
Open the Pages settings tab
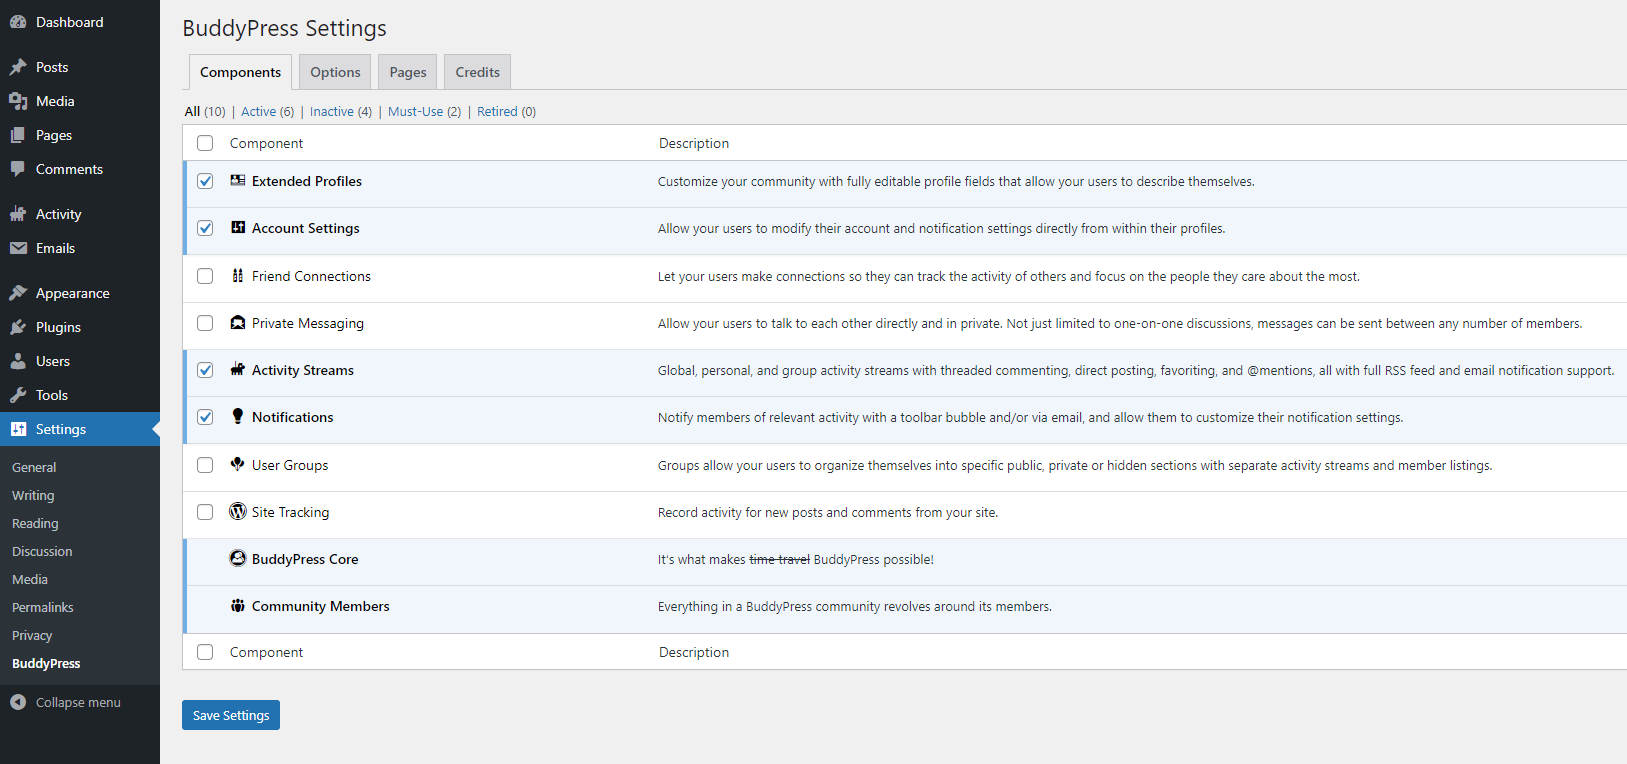(408, 72)
